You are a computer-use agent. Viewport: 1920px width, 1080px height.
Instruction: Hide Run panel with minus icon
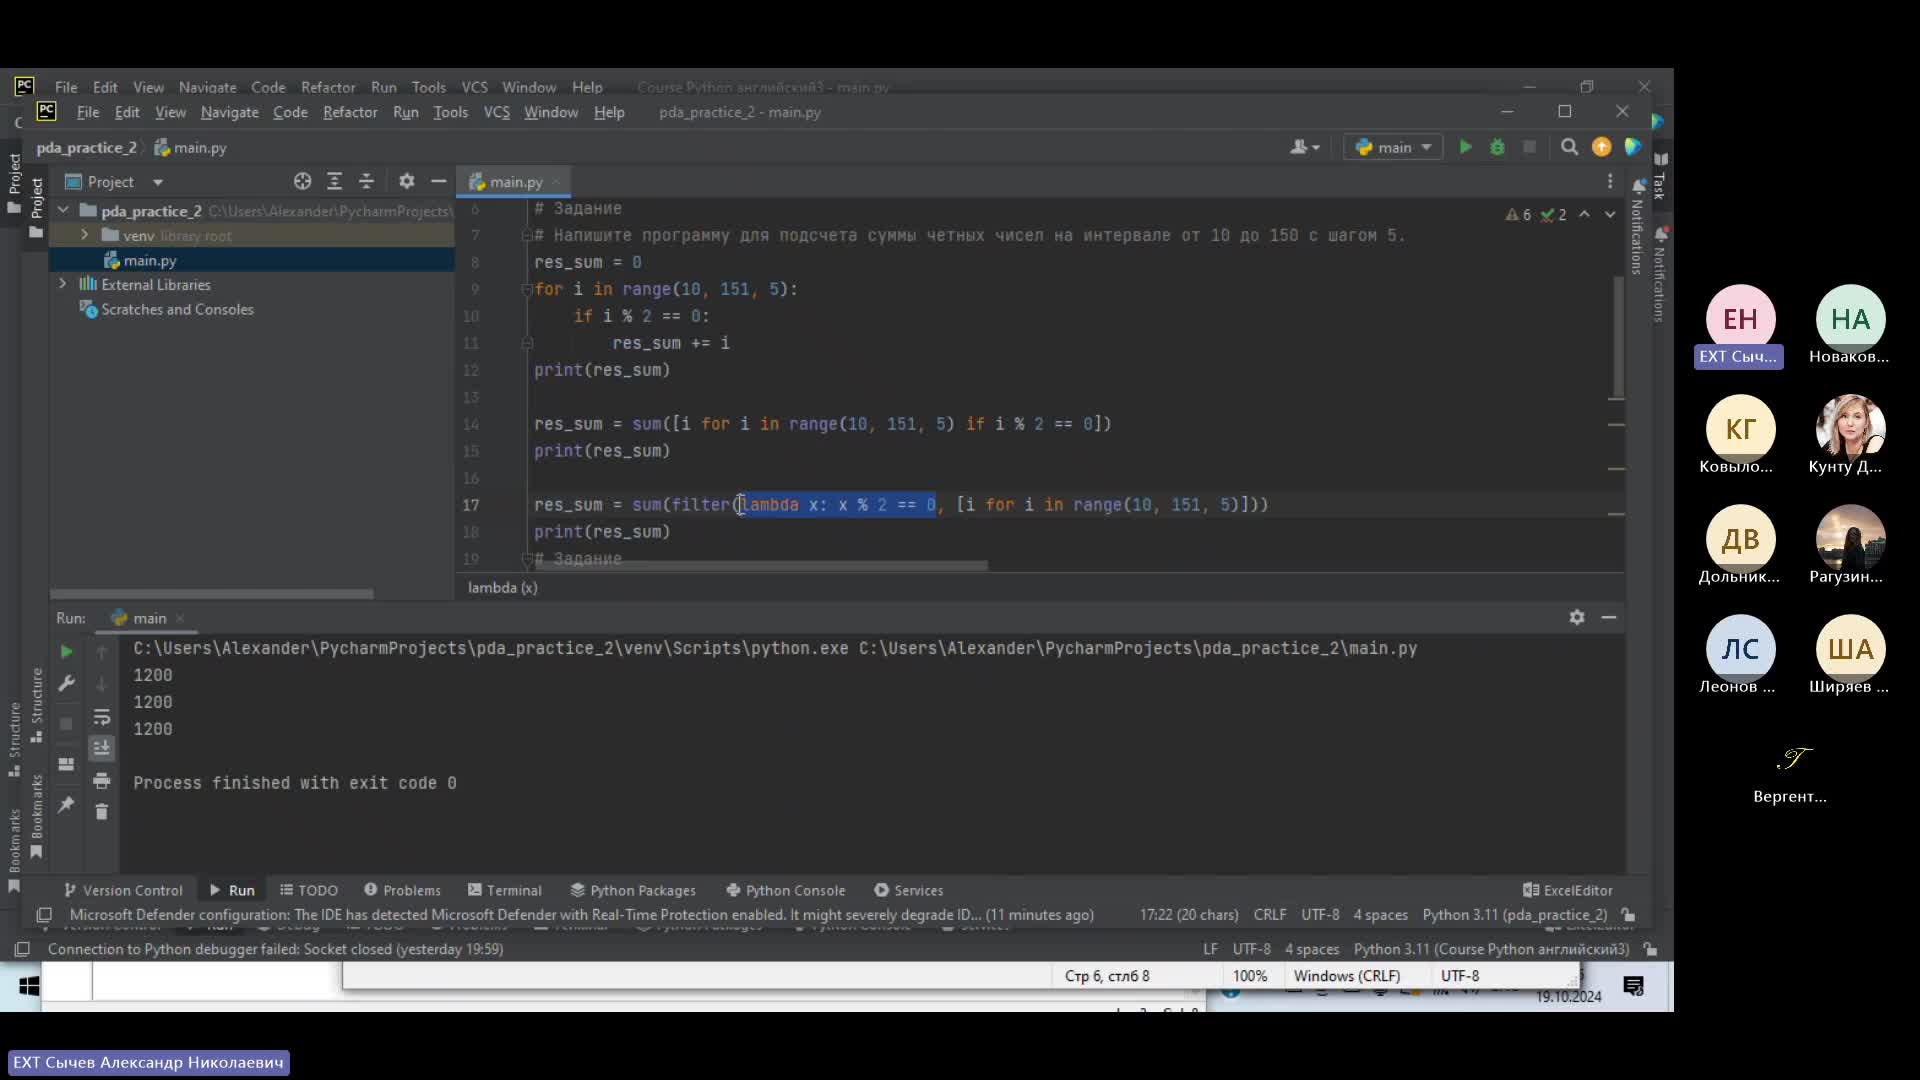[1609, 617]
